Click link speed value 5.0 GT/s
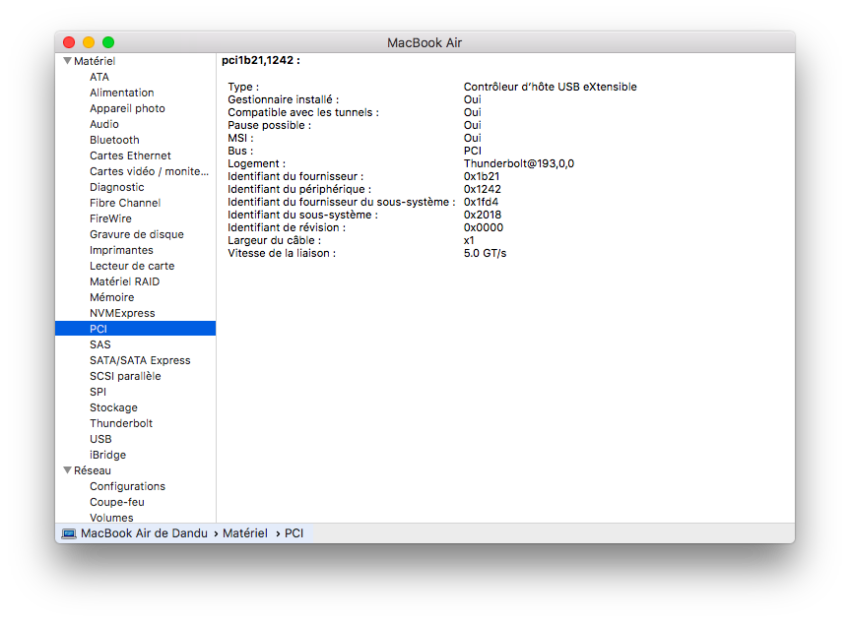 coord(485,253)
